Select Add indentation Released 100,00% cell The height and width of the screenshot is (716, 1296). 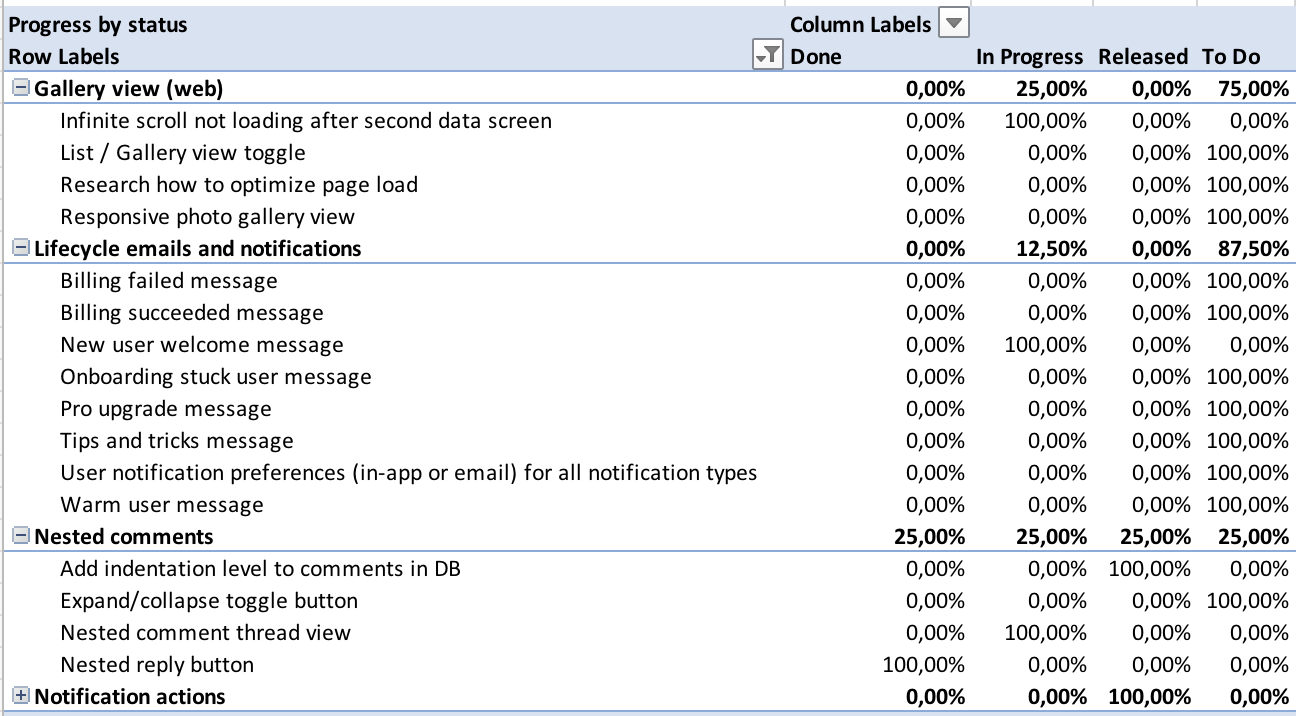tap(1150, 569)
